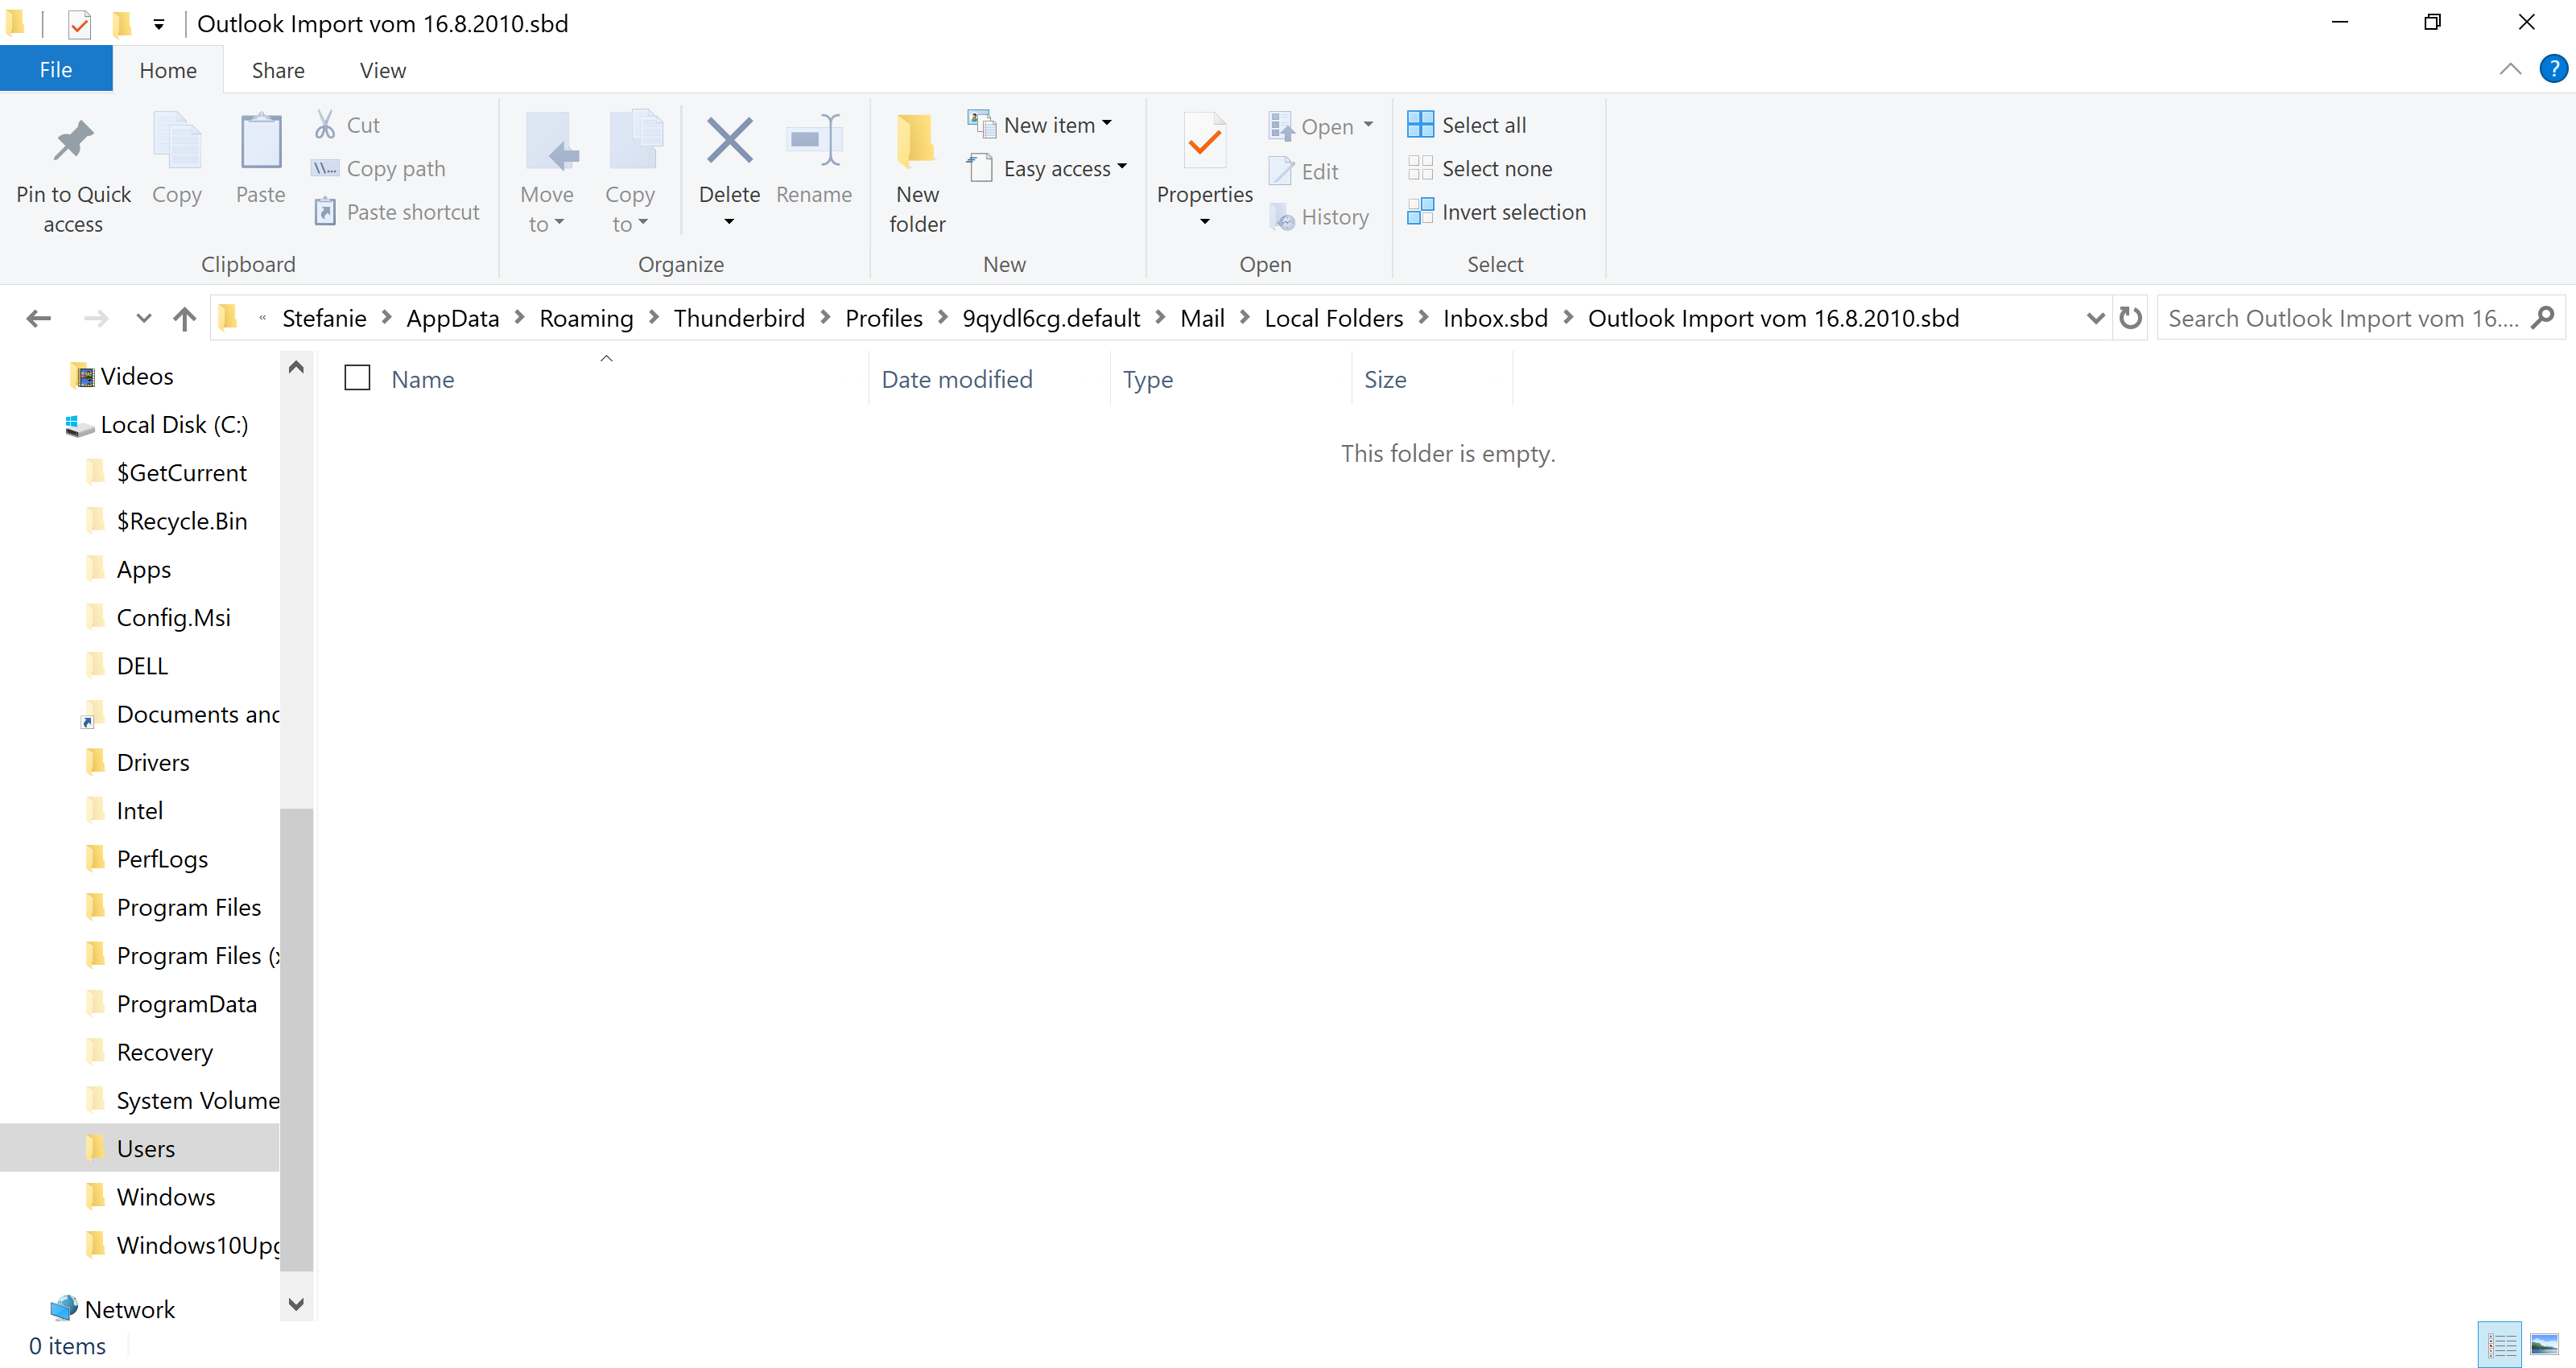
Task: Click the Invert selection icon
Action: [x=1419, y=212]
